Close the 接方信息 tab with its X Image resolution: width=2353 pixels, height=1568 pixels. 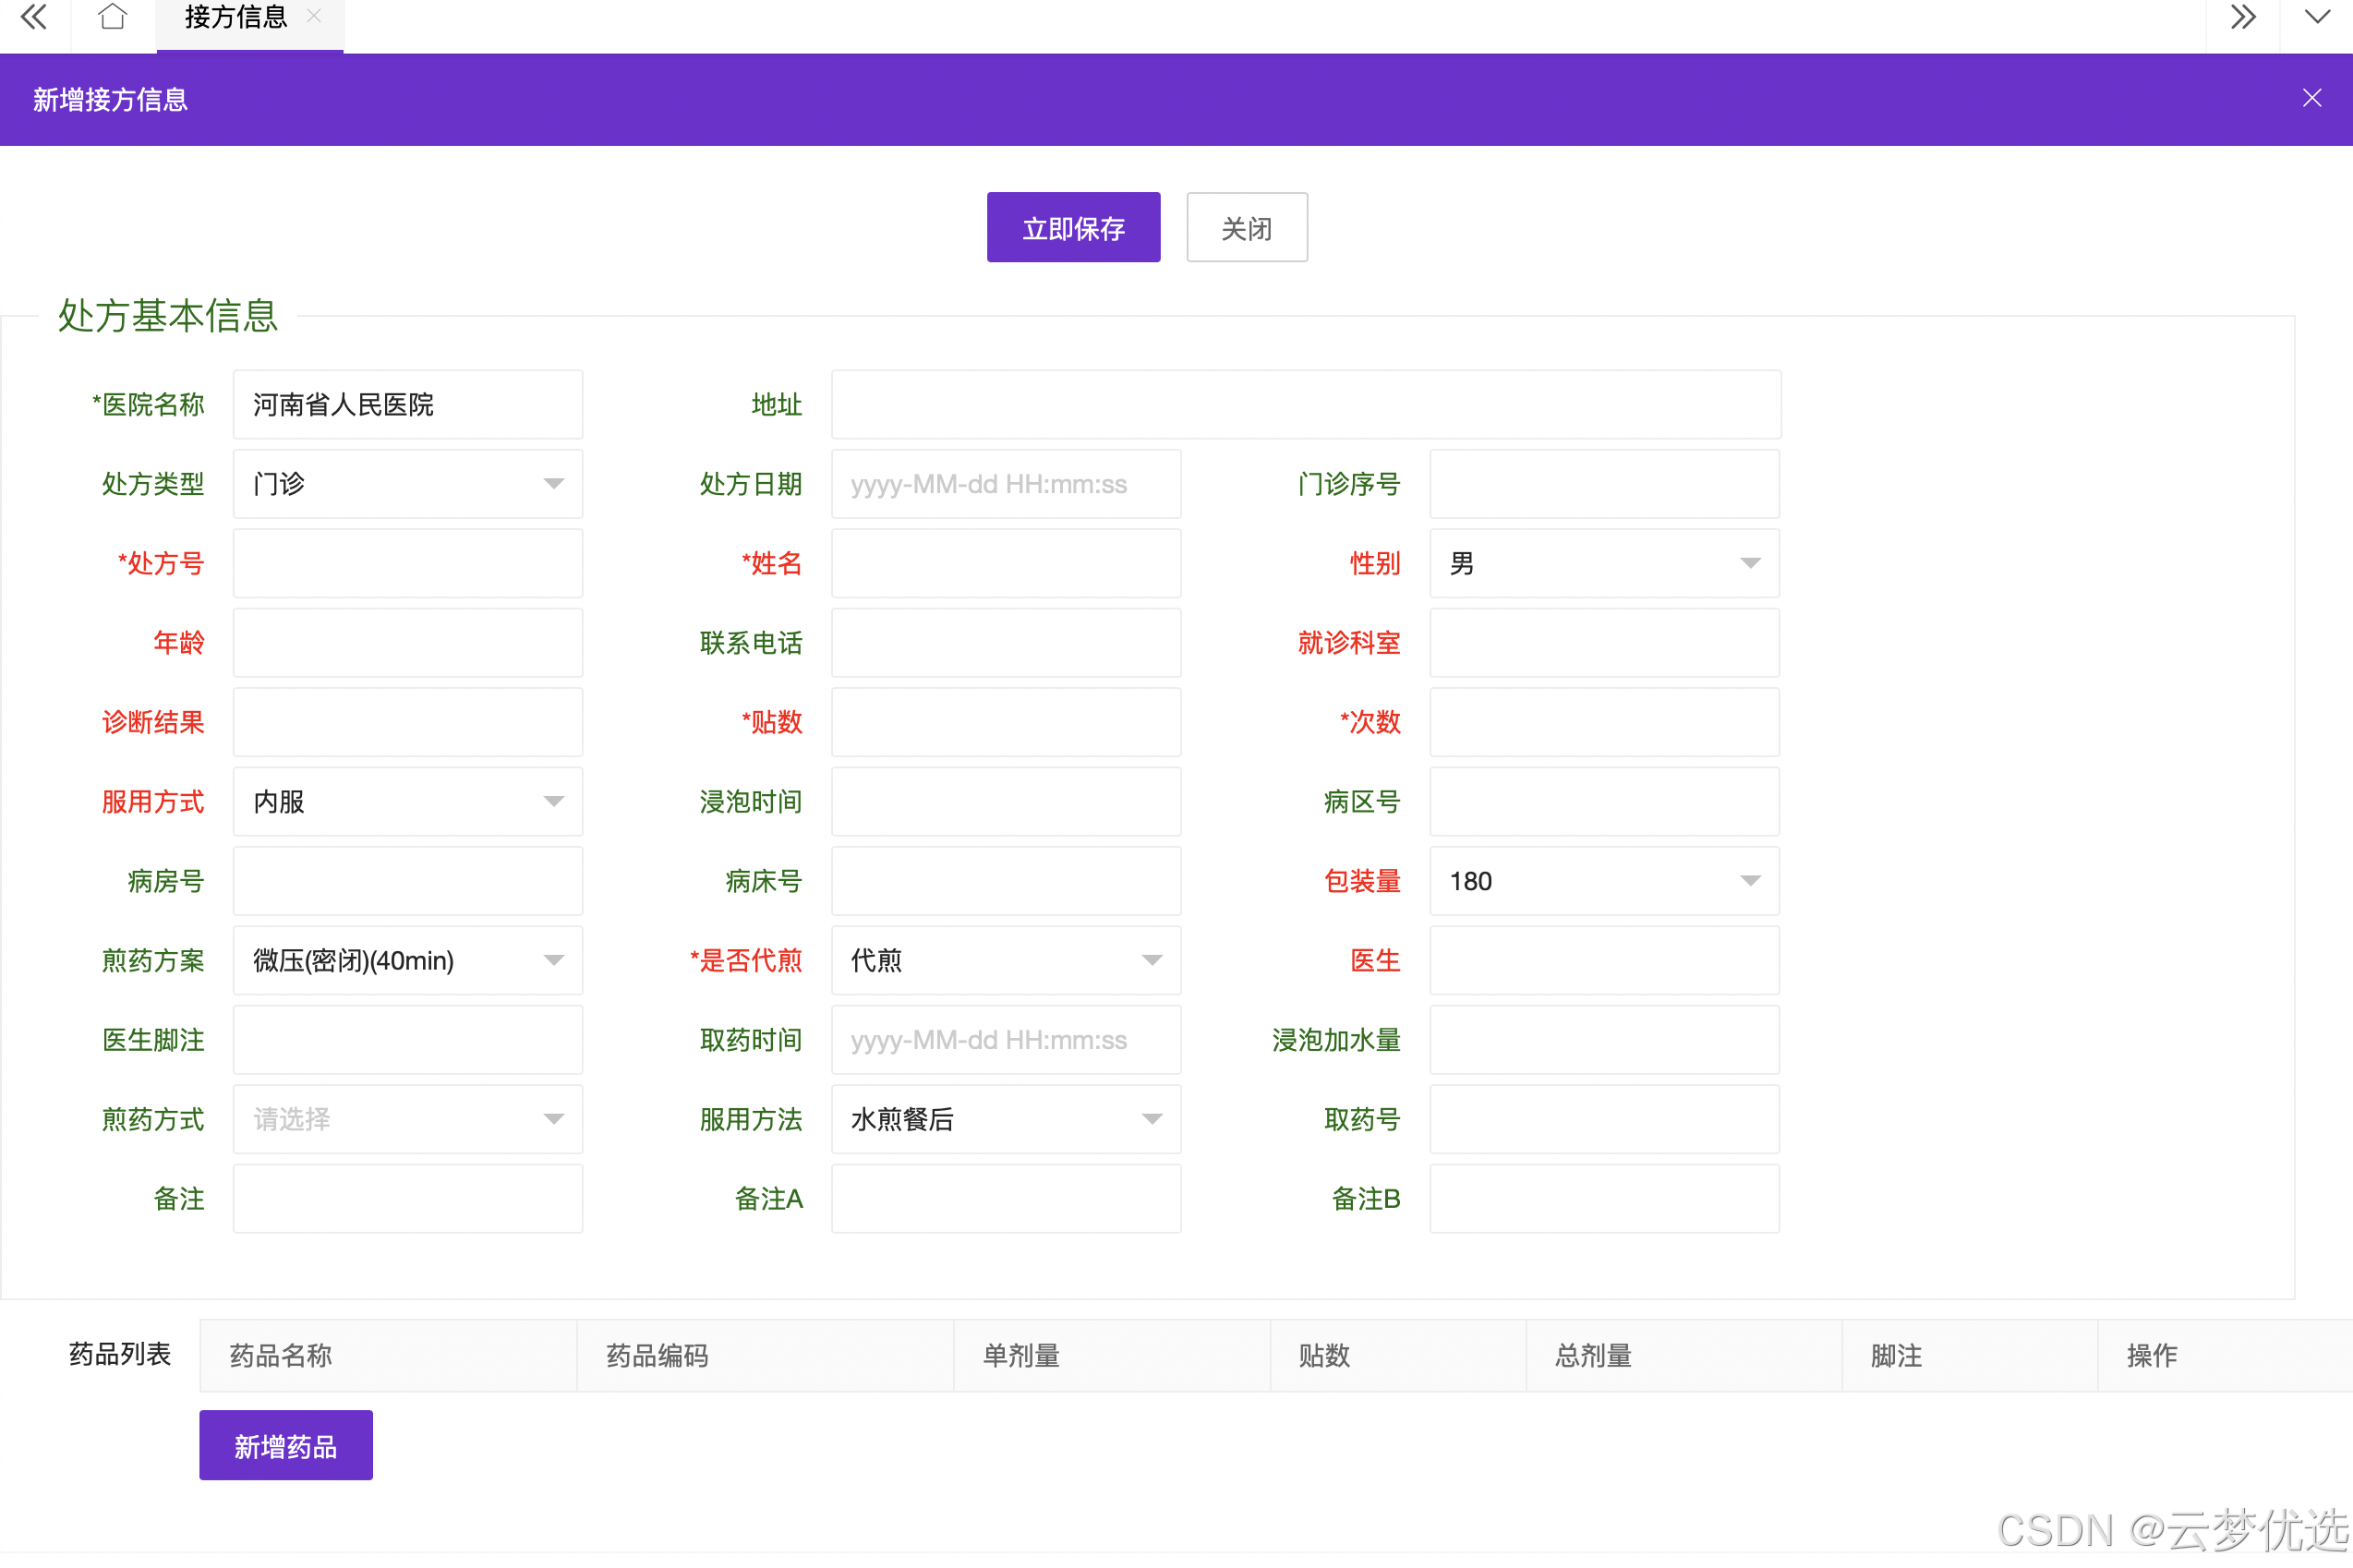pyautogui.click(x=314, y=16)
